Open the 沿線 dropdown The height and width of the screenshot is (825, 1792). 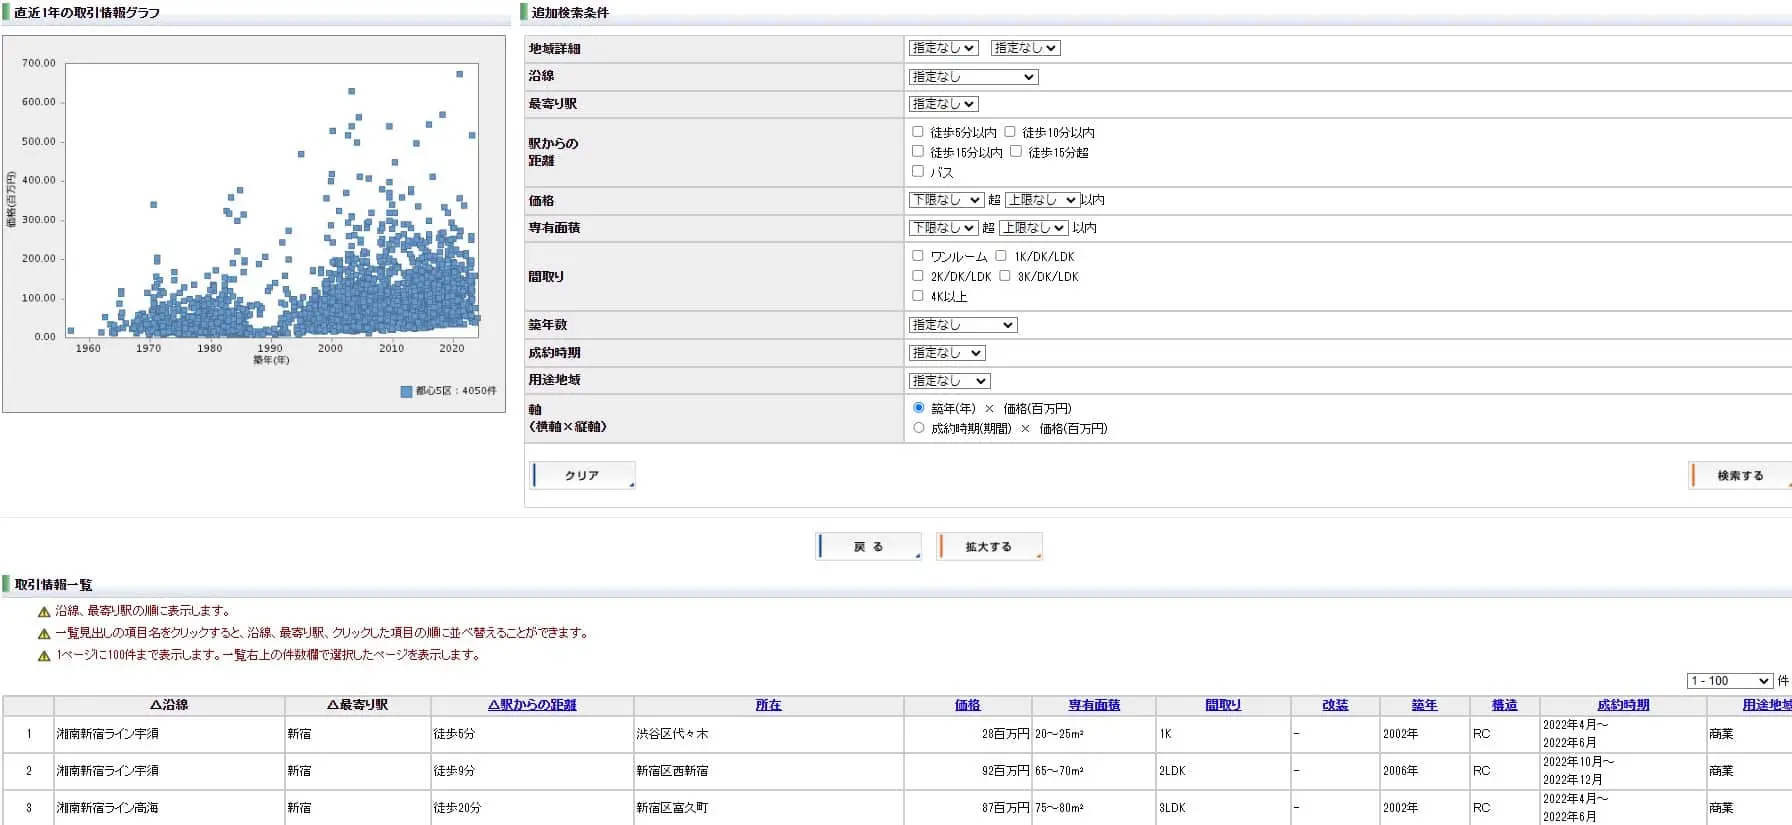point(973,77)
